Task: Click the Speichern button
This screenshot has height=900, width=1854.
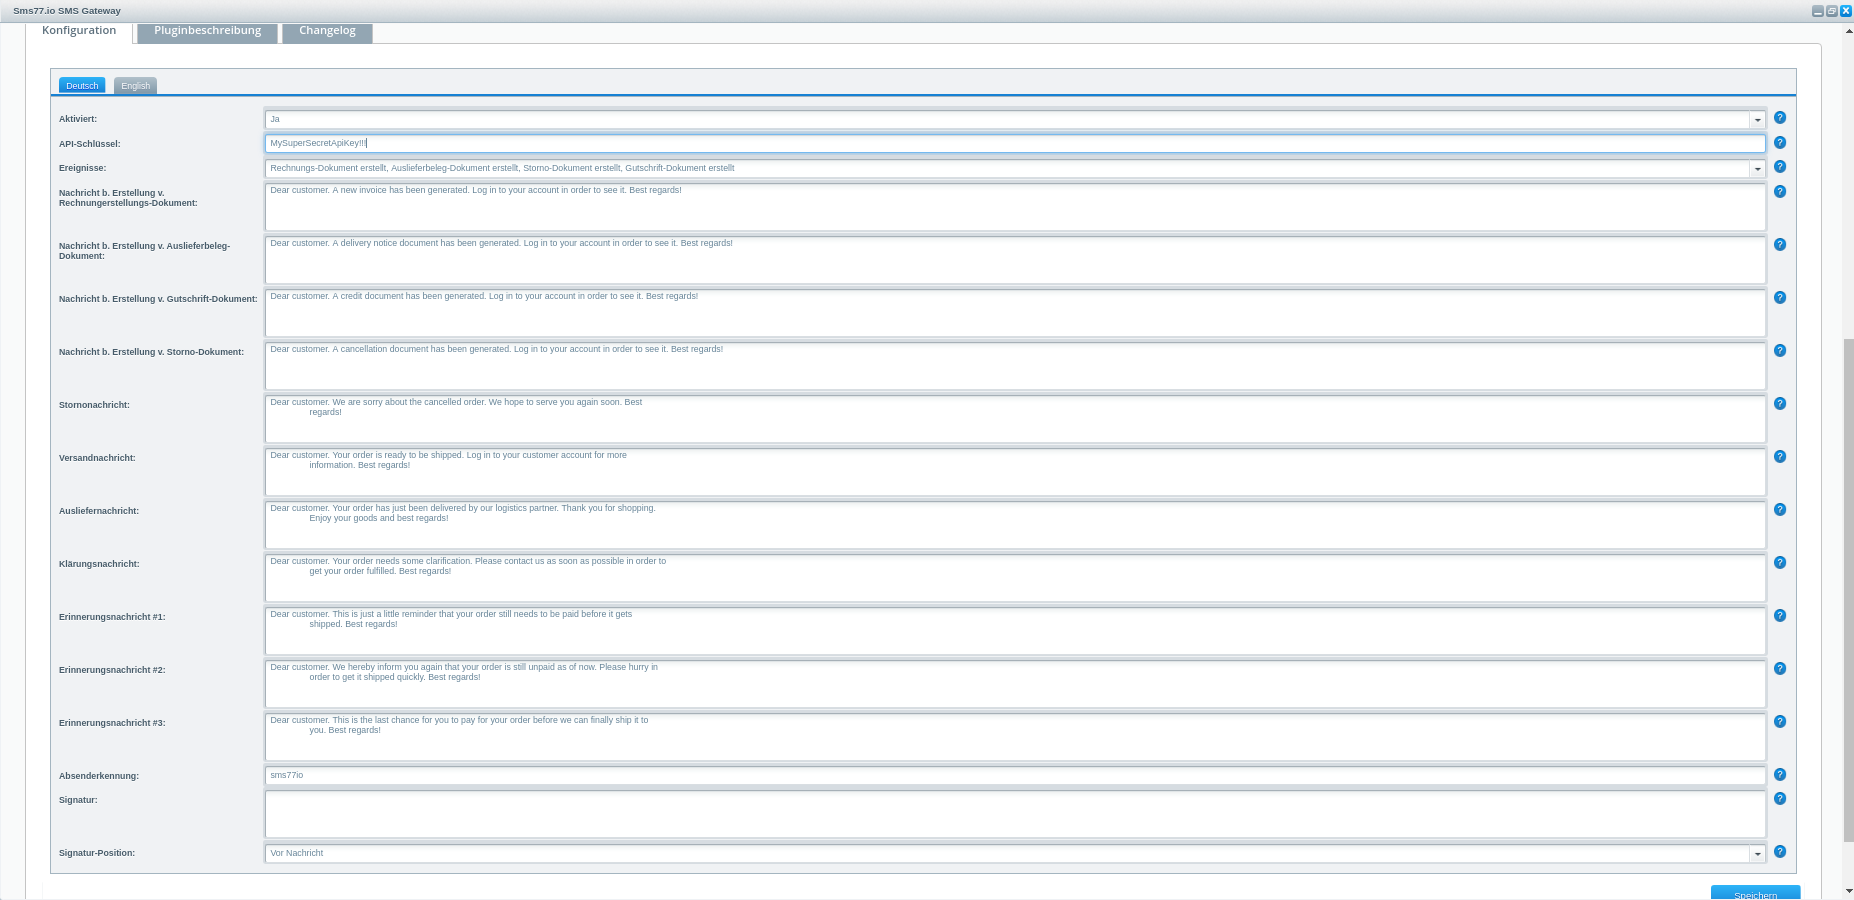Action: (1755, 893)
